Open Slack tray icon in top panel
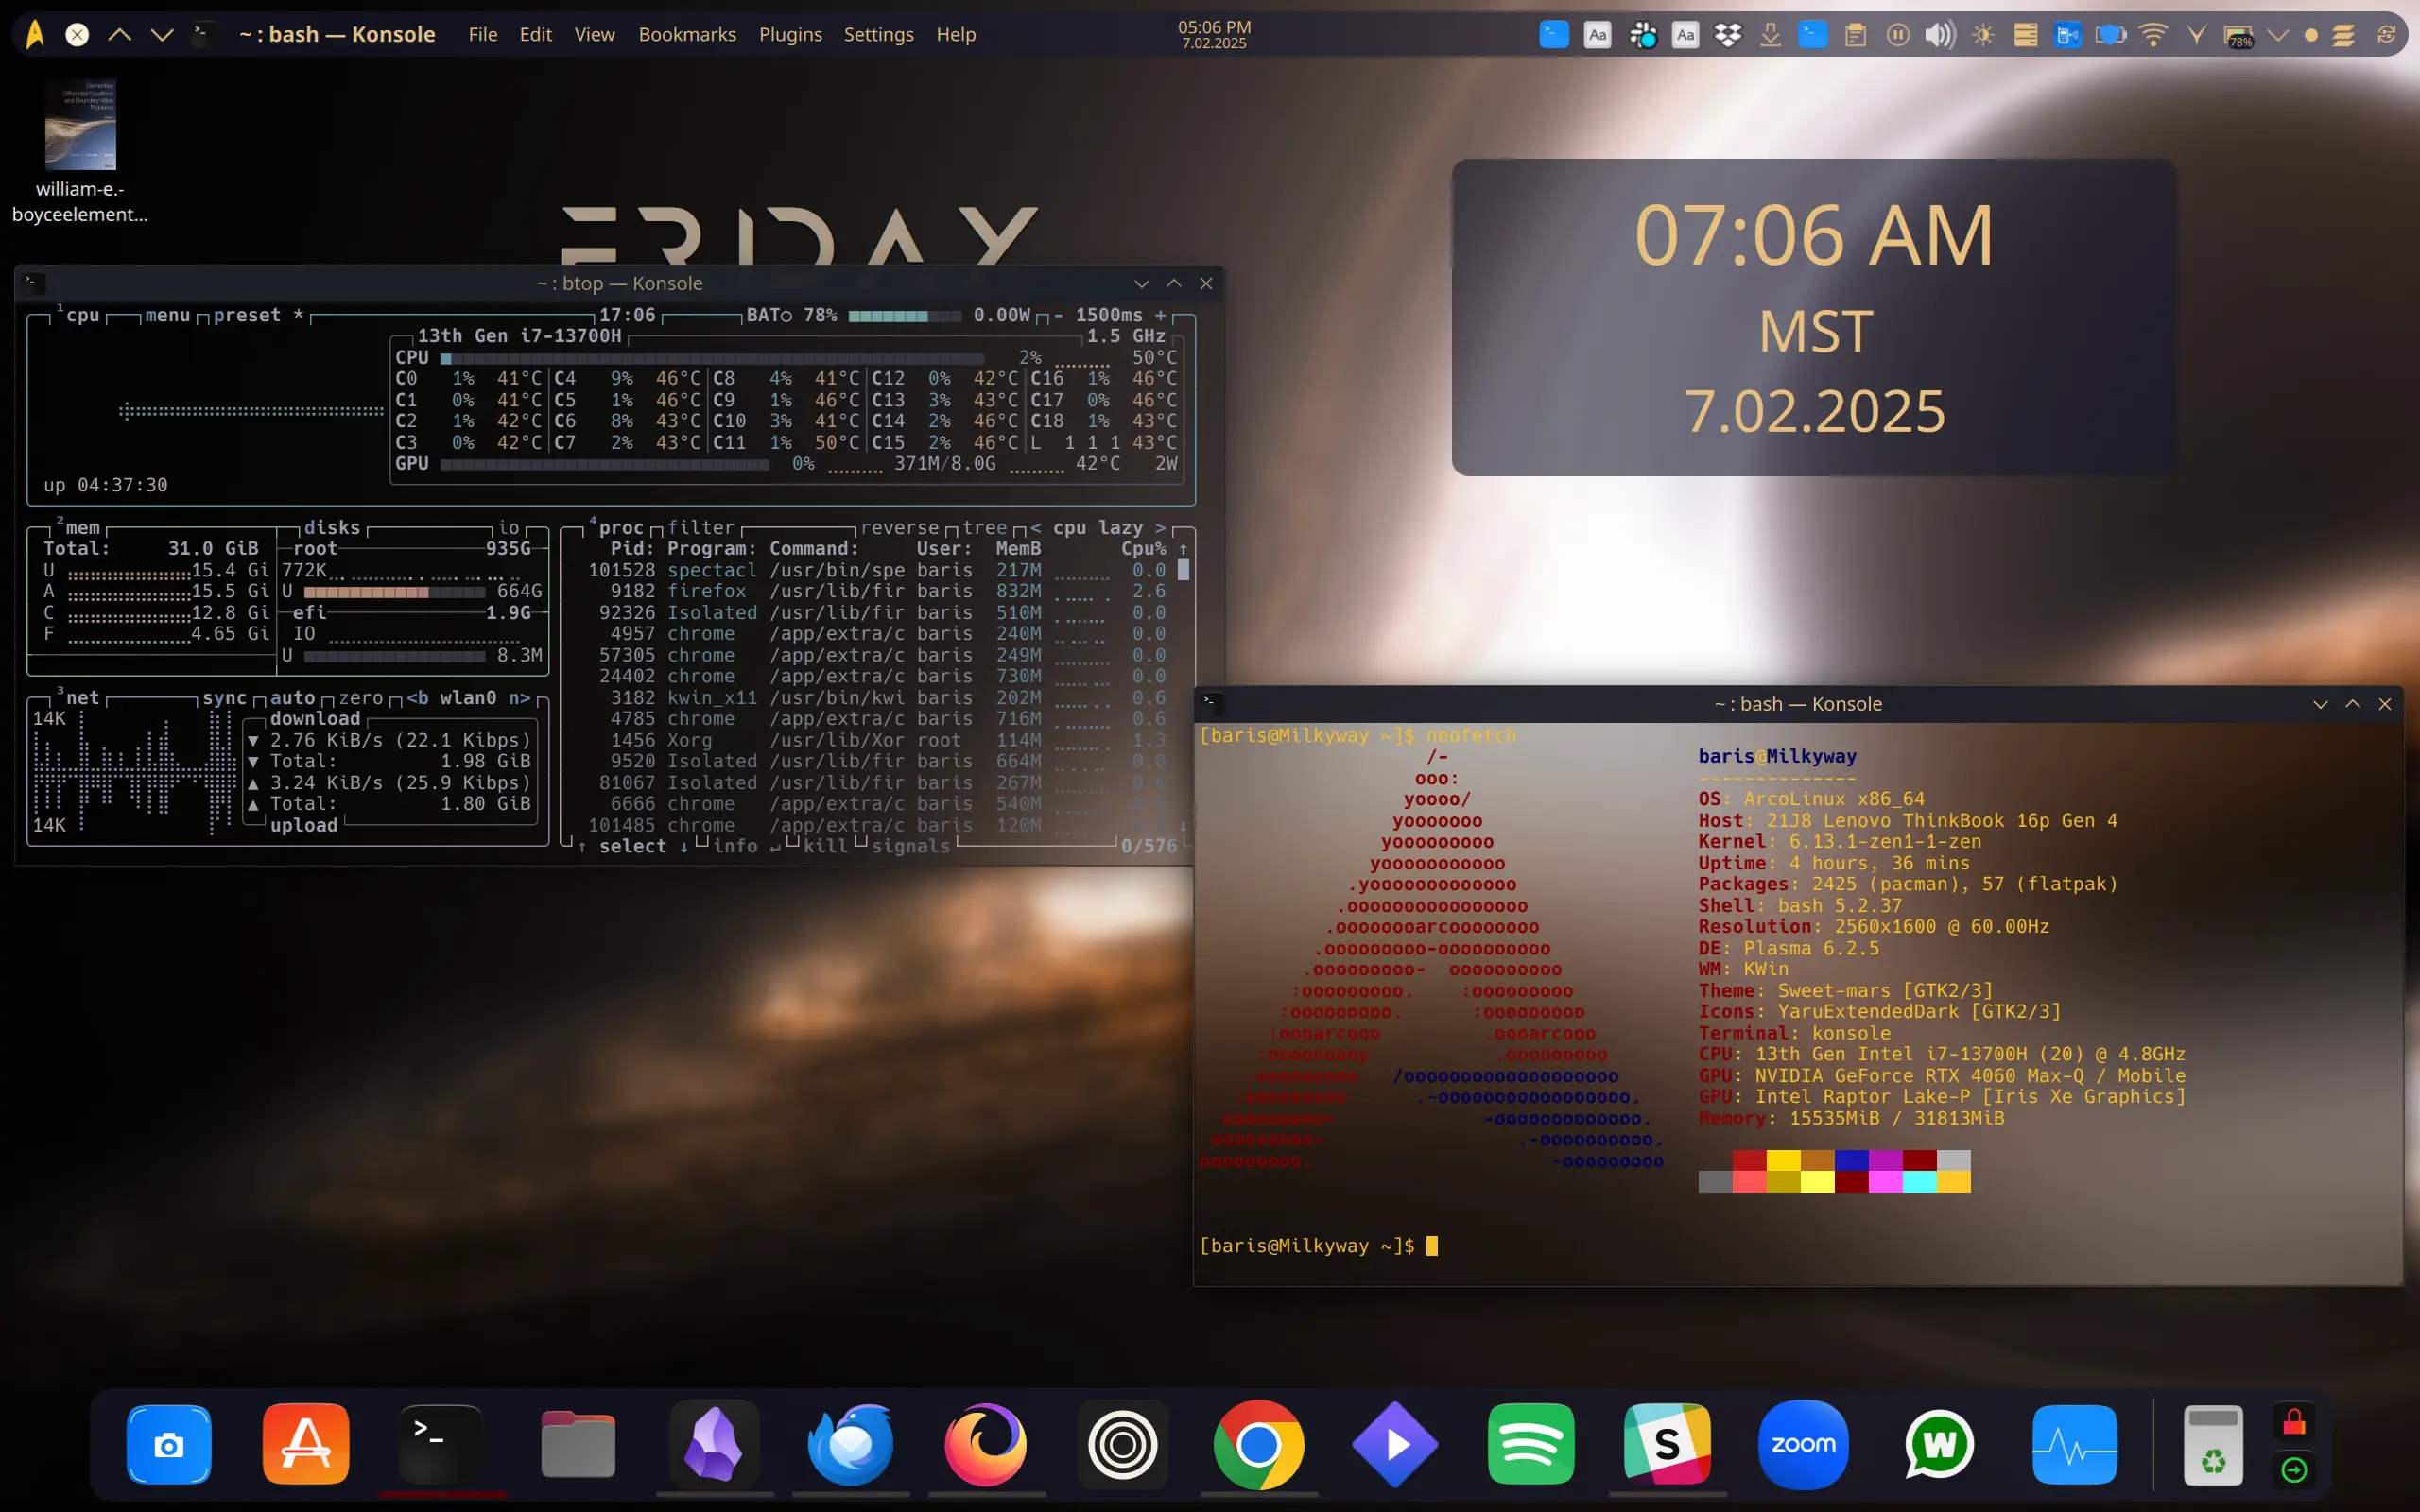2420x1512 pixels. click(x=1642, y=35)
